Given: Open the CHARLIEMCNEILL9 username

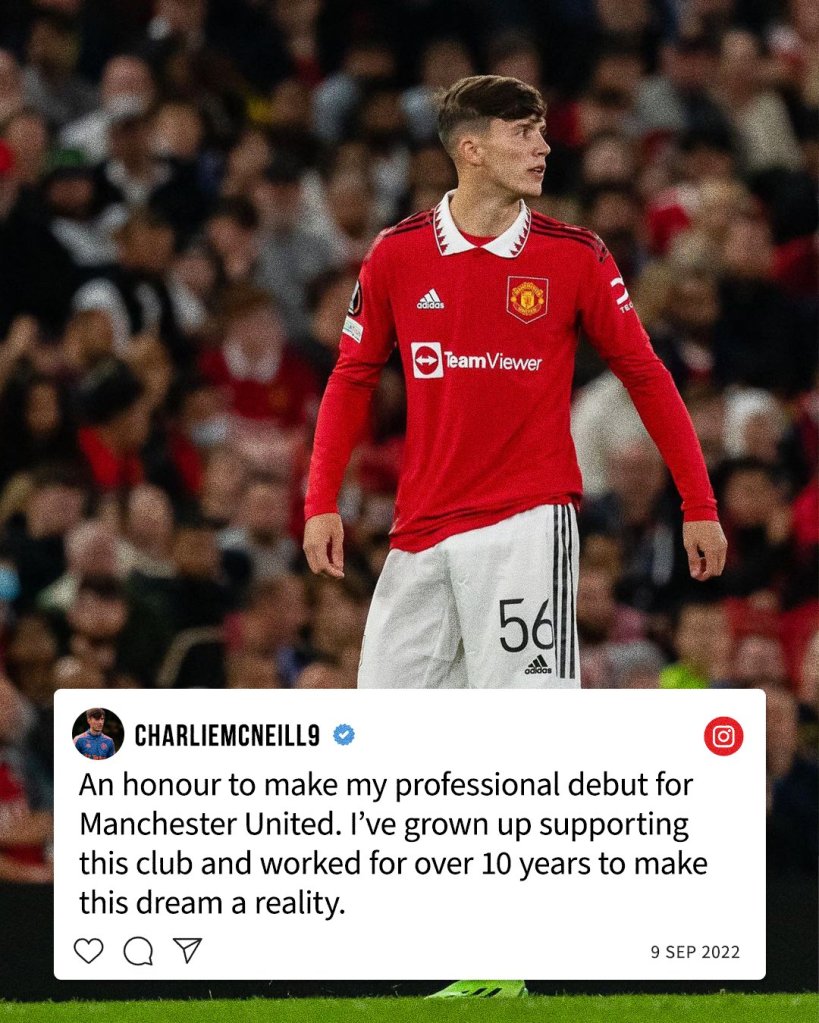Looking at the screenshot, I should tap(227, 735).
